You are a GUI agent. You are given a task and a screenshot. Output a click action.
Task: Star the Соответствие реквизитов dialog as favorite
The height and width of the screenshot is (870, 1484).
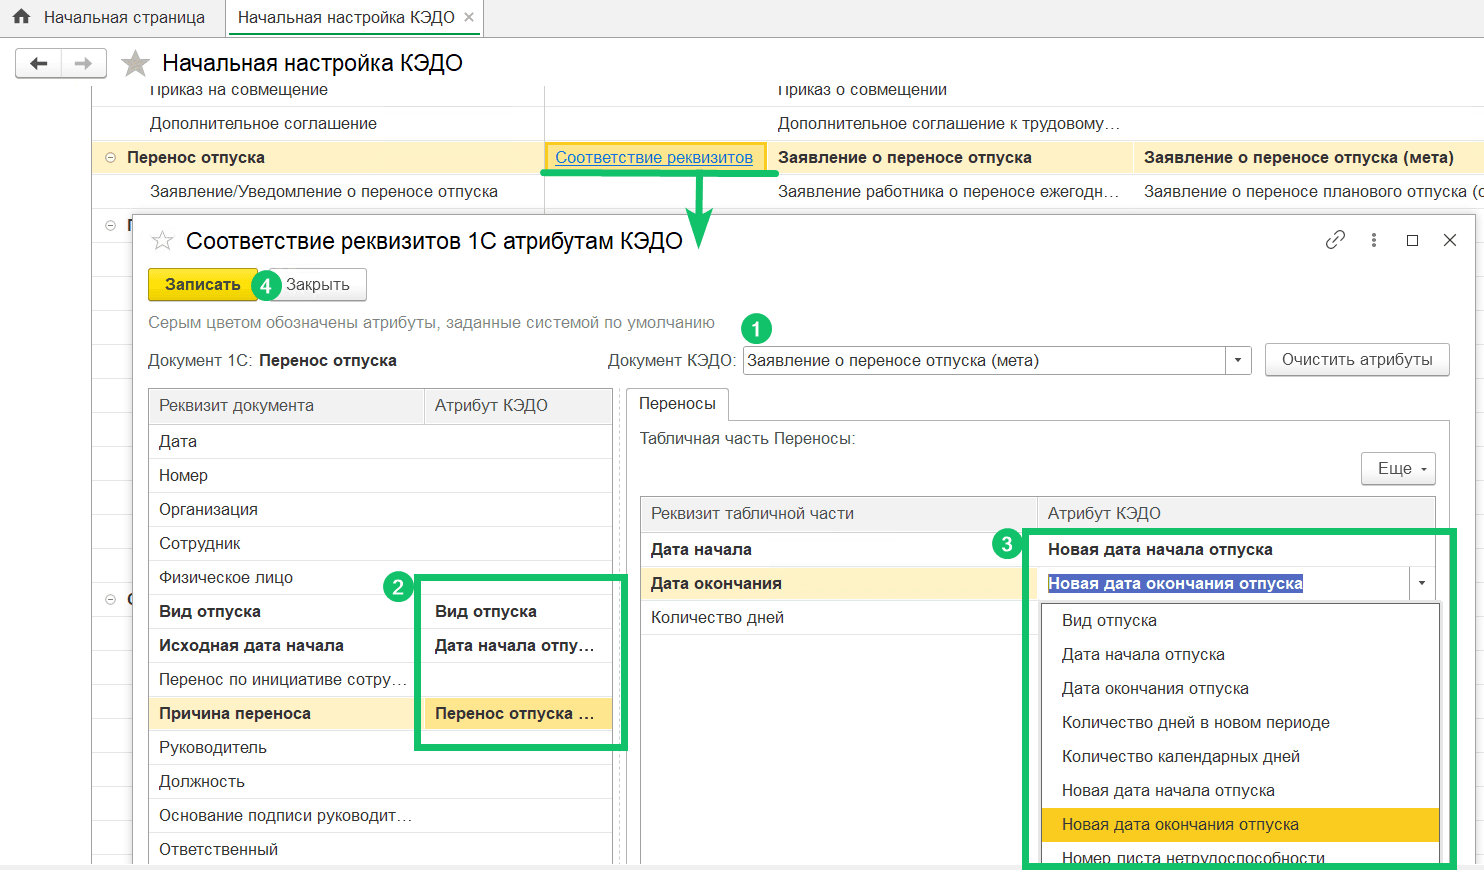point(162,241)
